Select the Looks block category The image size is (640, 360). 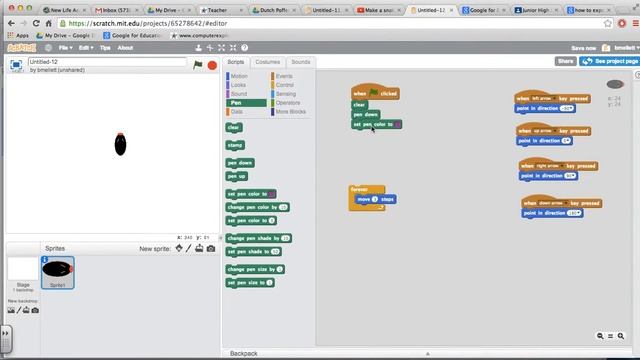[238, 85]
